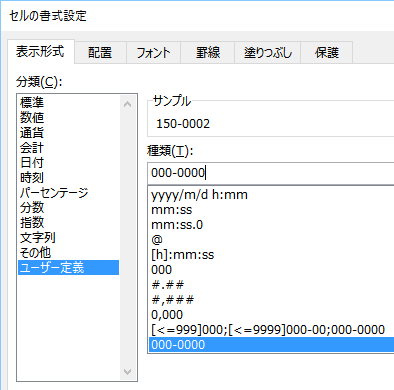Viewport: 394px width, 390px height.
Task: Switch to the 配置 tab
Action: (100, 53)
